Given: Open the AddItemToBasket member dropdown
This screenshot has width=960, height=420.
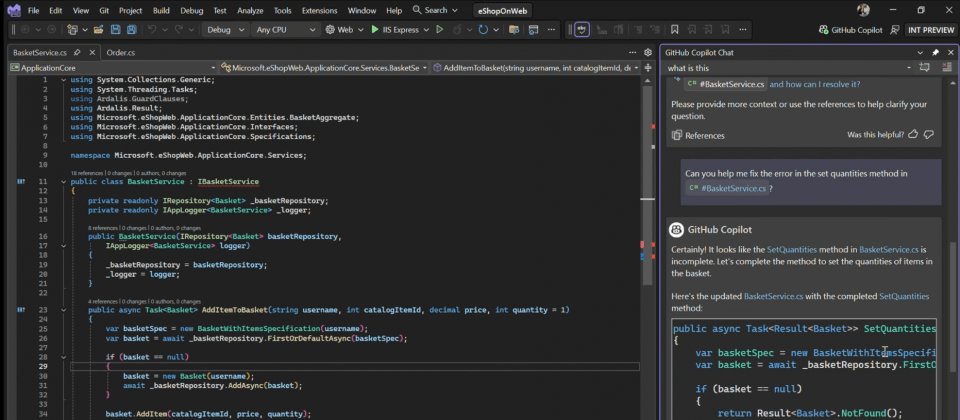Looking at the screenshot, I should (x=536, y=68).
